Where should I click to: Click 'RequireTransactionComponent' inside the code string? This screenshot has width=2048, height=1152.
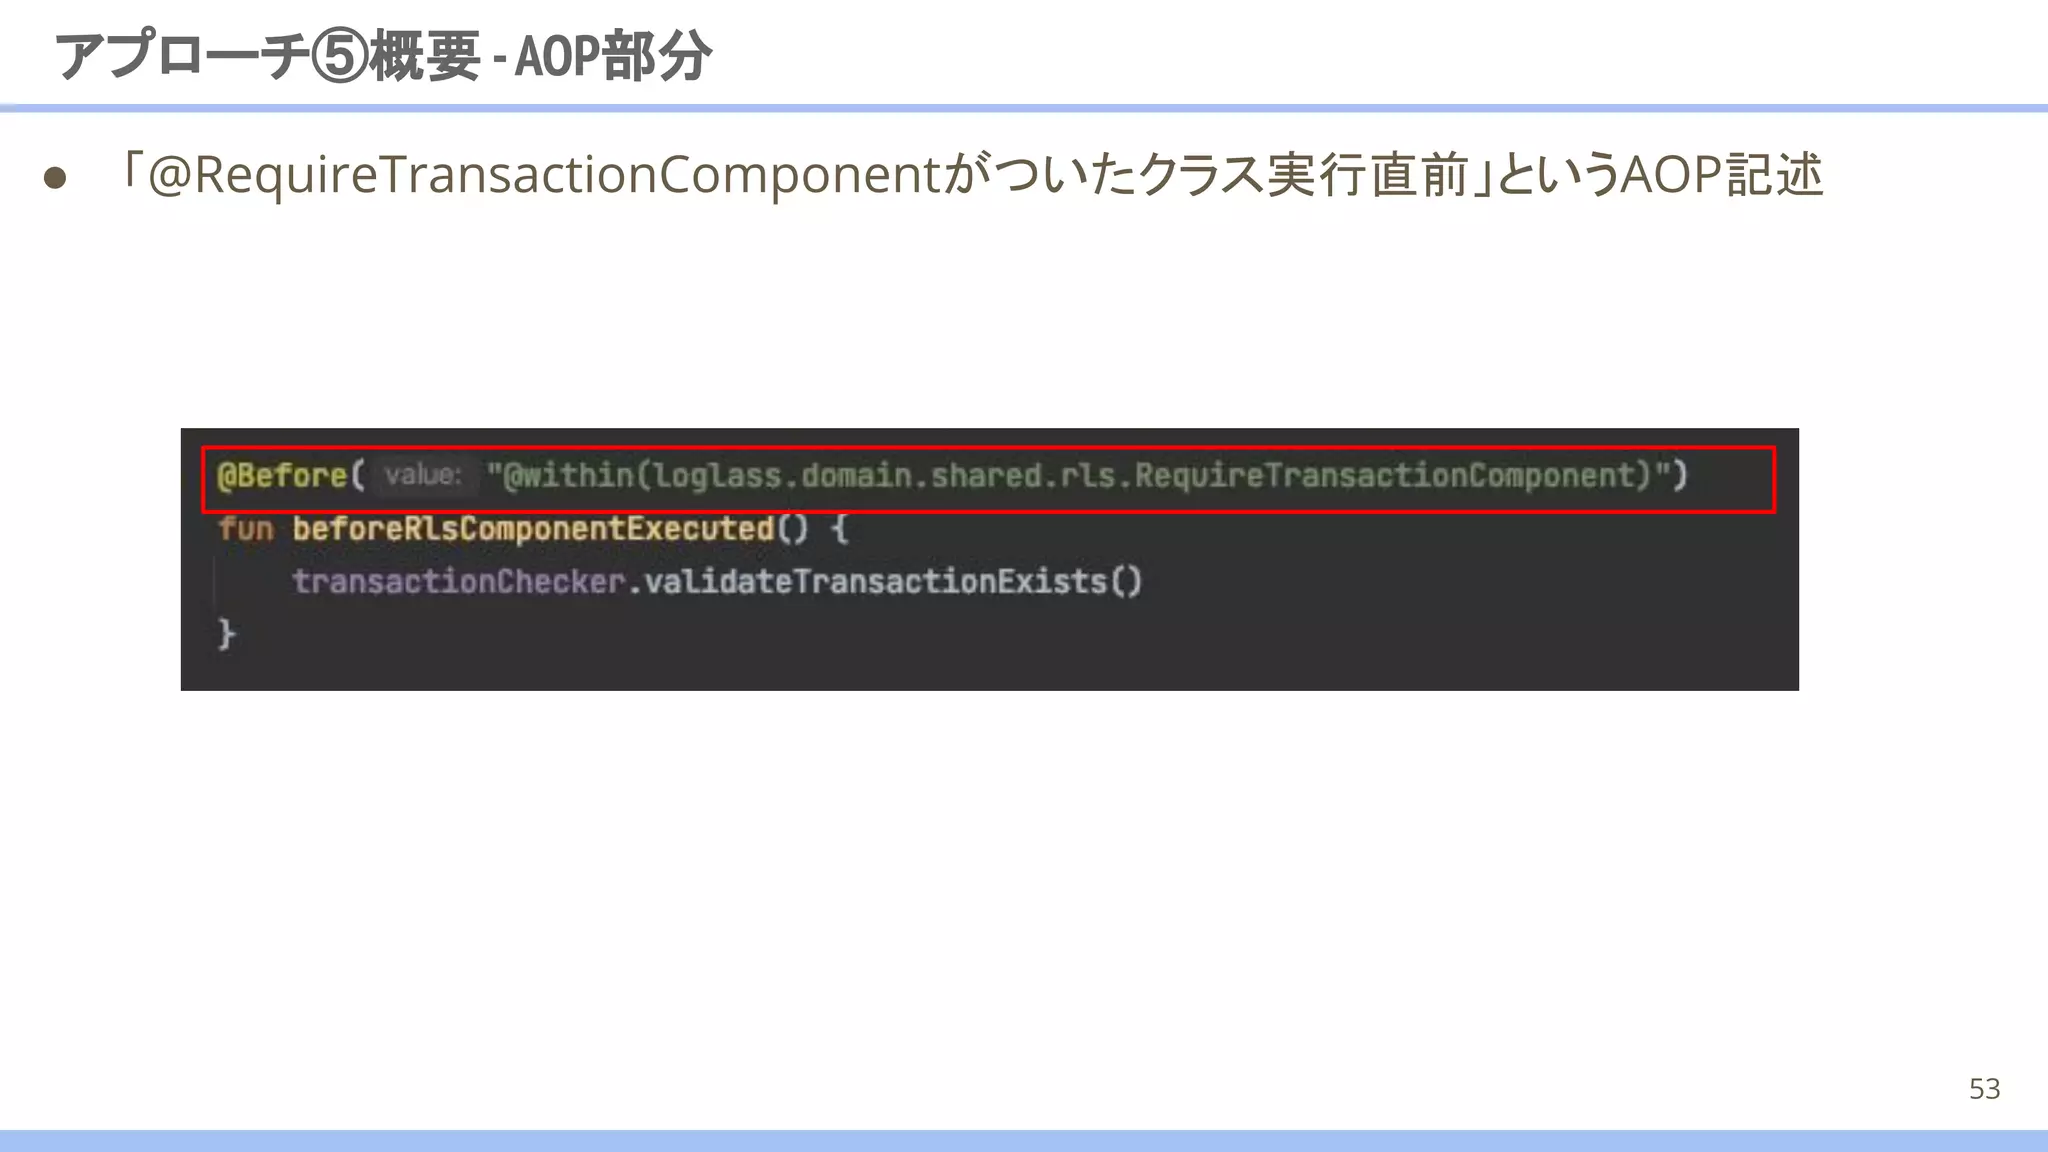[x=1390, y=475]
